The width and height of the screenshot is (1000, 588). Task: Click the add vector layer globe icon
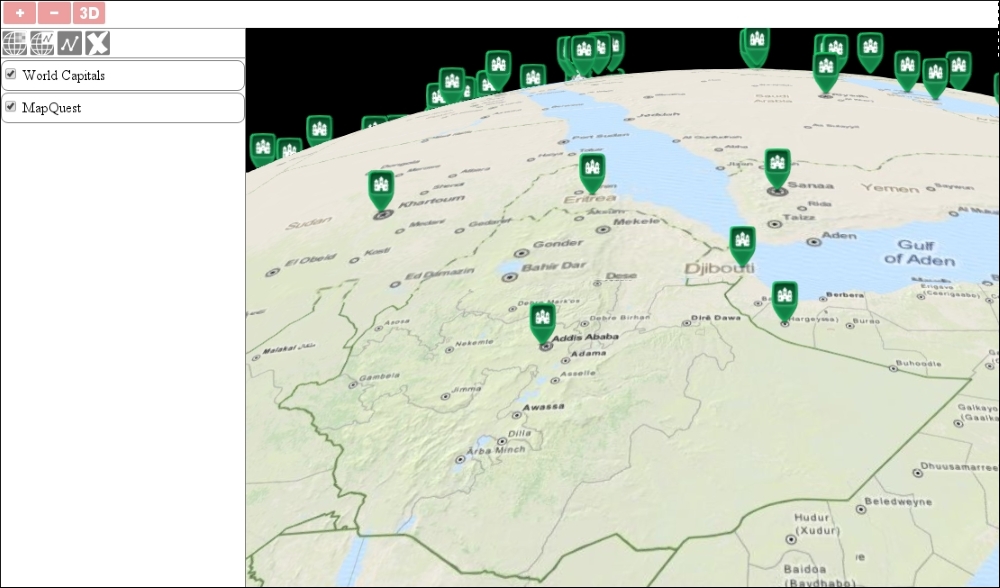click(42, 43)
